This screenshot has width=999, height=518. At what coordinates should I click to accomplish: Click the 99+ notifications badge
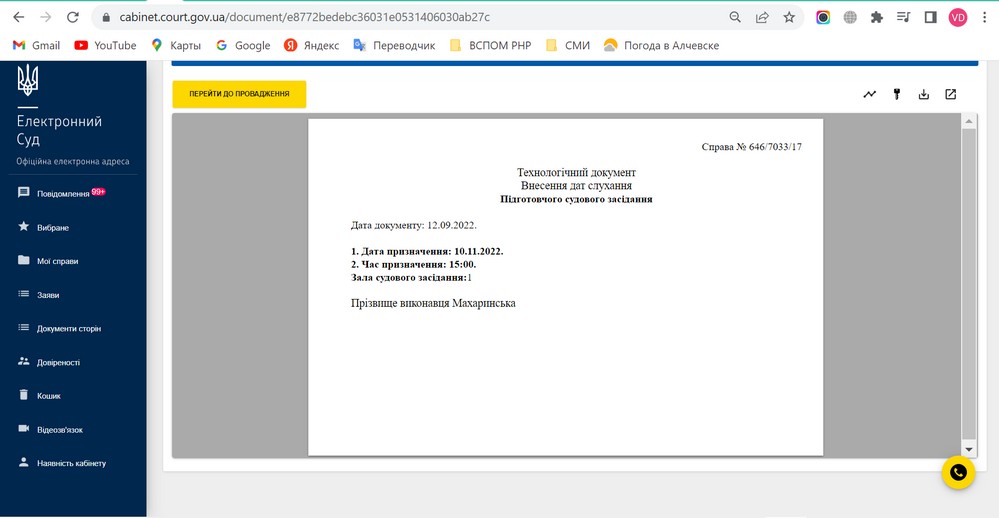98,191
